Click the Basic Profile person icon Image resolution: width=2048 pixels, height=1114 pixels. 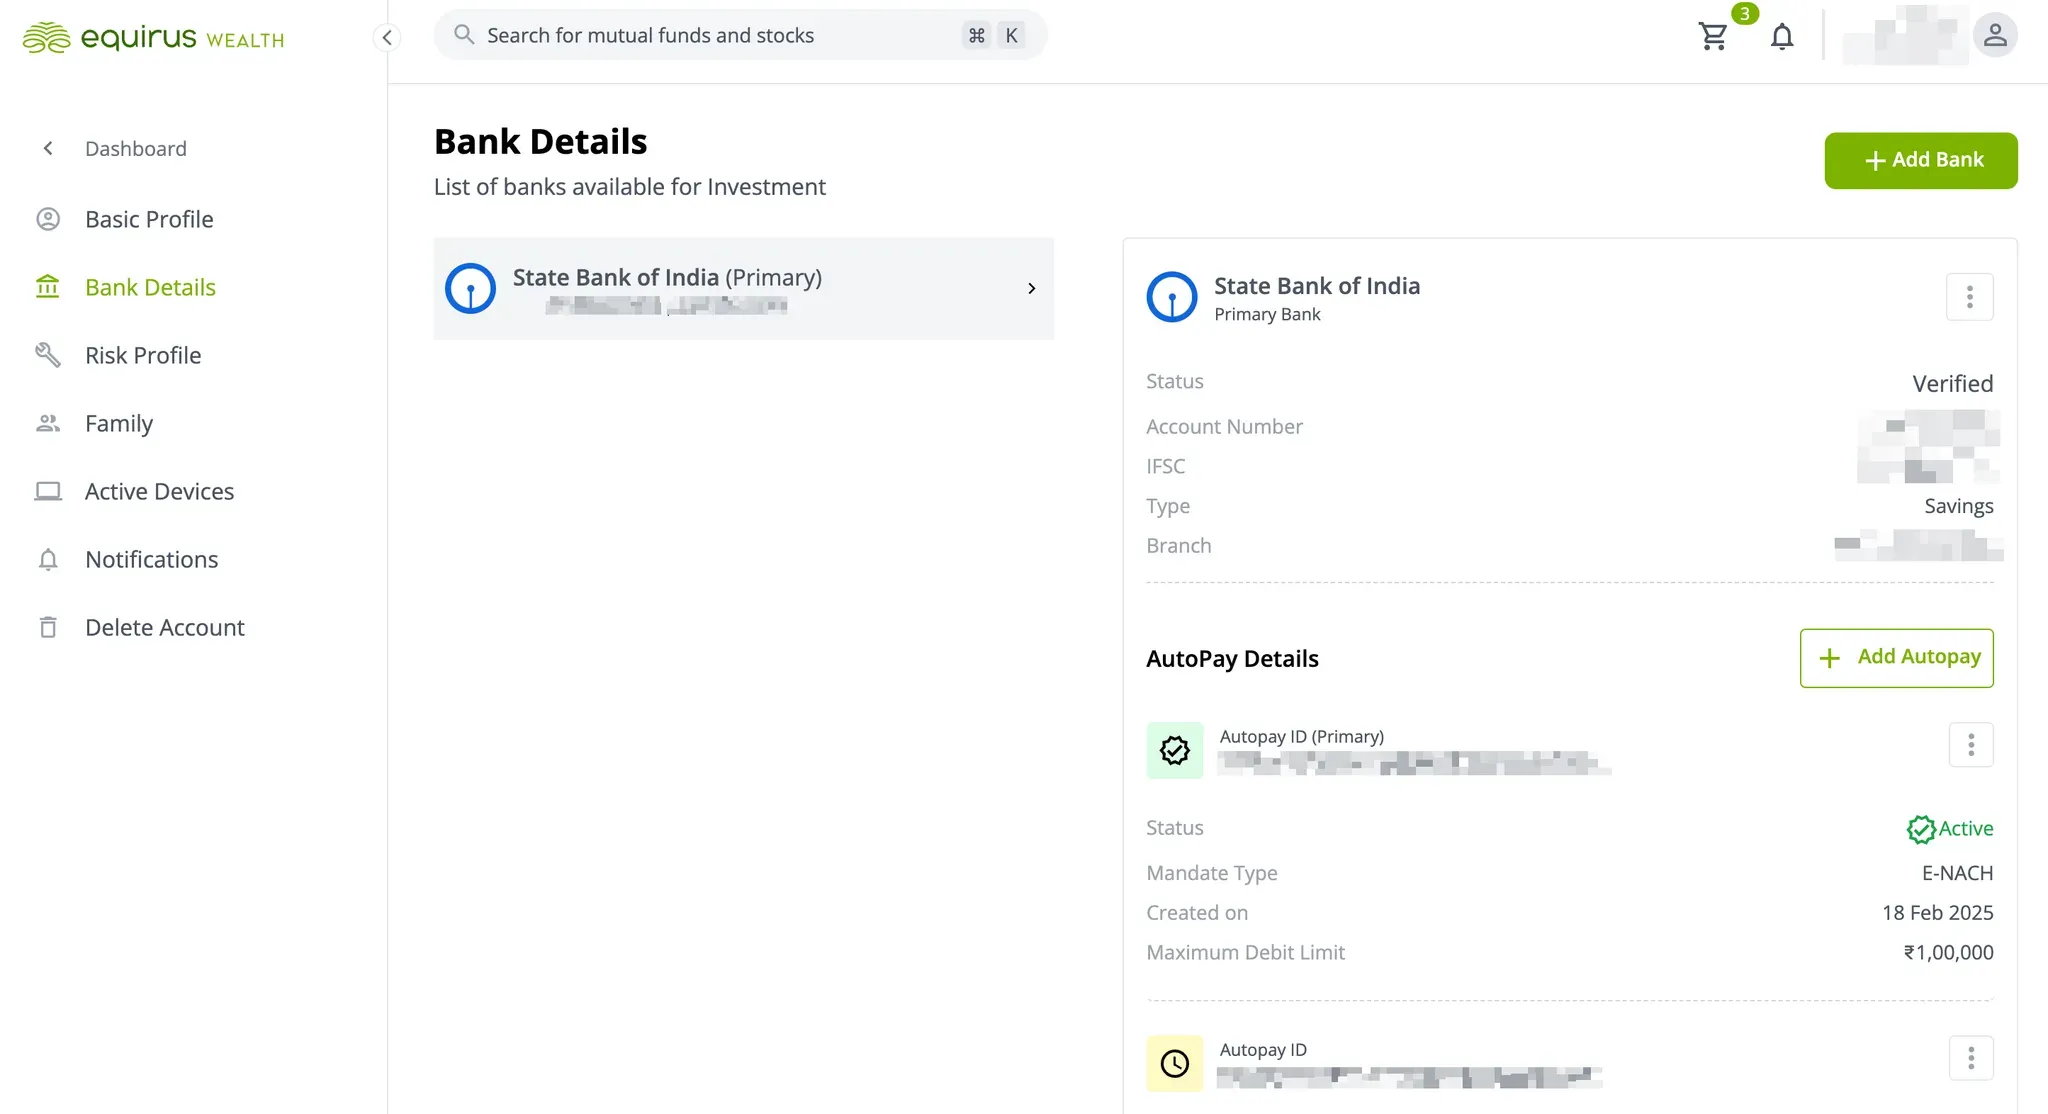48,219
